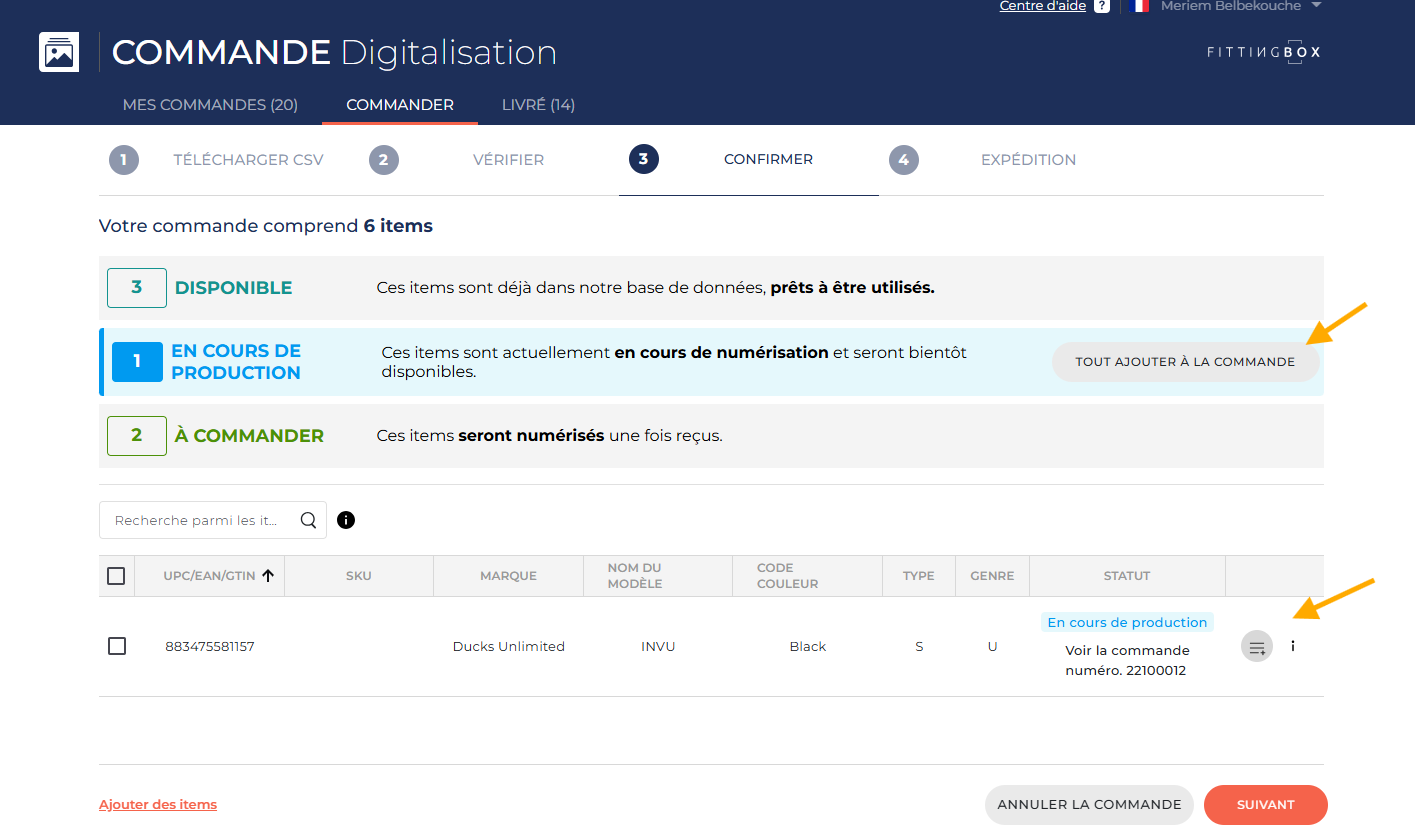1415x835 pixels.
Task: Click the Commande Digitalisation image logo icon
Action: (x=59, y=52)
